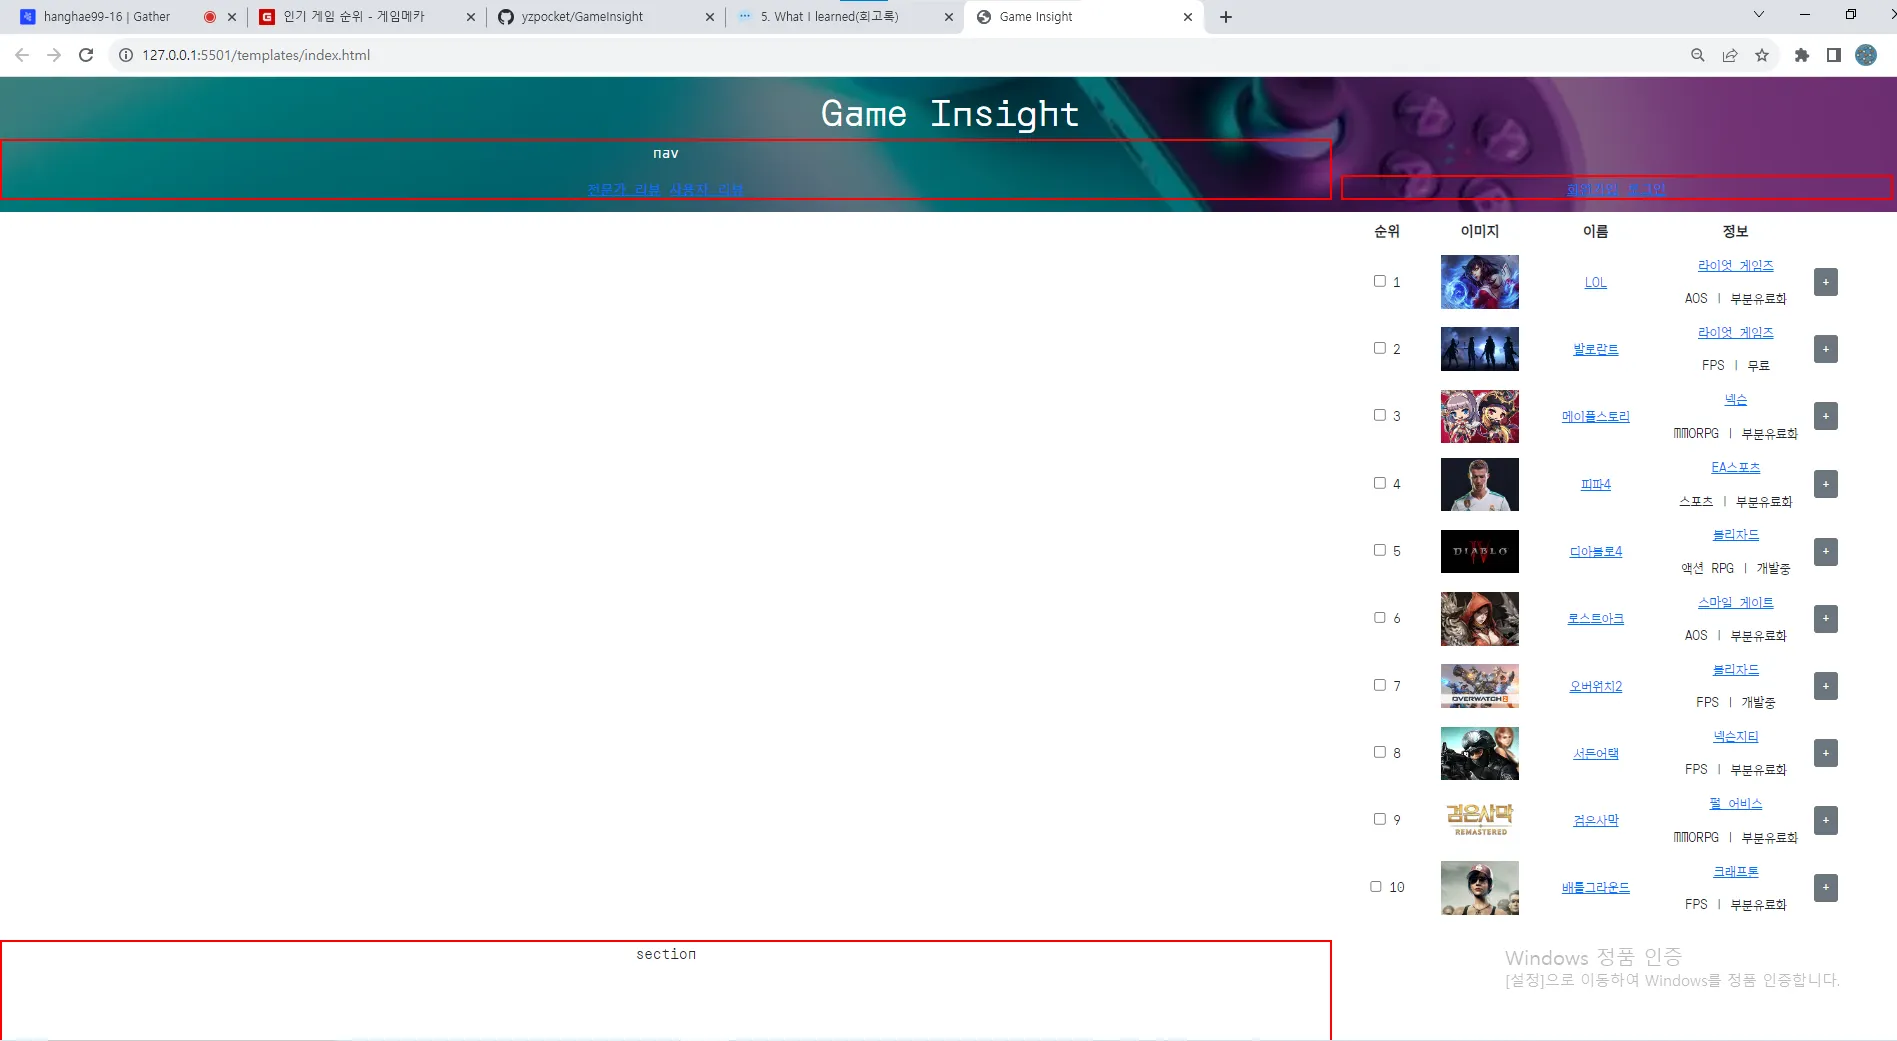Click the Overwatch 2 thumbnail image

(x=1480, y=686)
